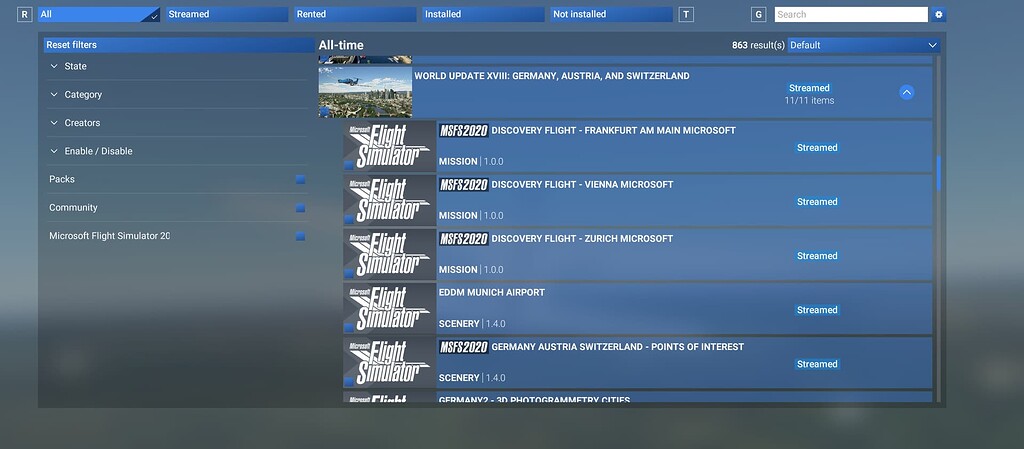Viewport: 1024px width, 449px height.
Task: Click the T shortcut key icon
Action: click(686, 14)
